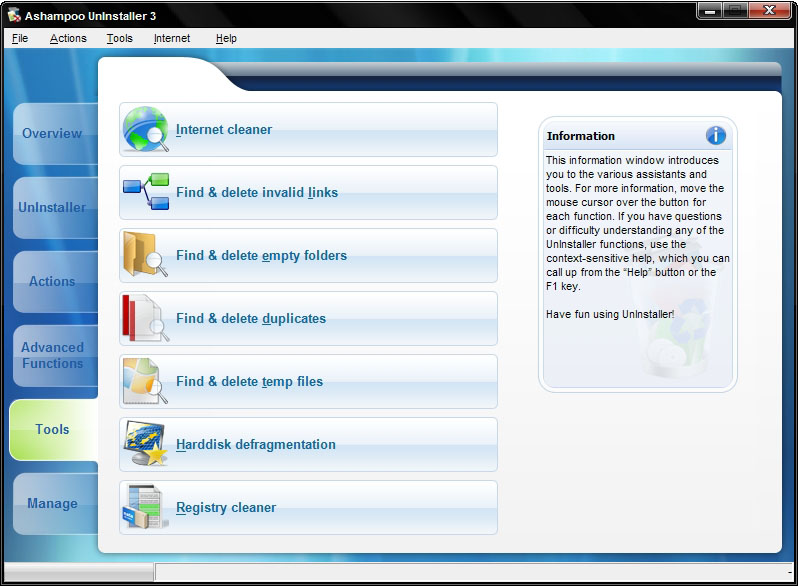Switch to the Manage tab

pos(55,504)
